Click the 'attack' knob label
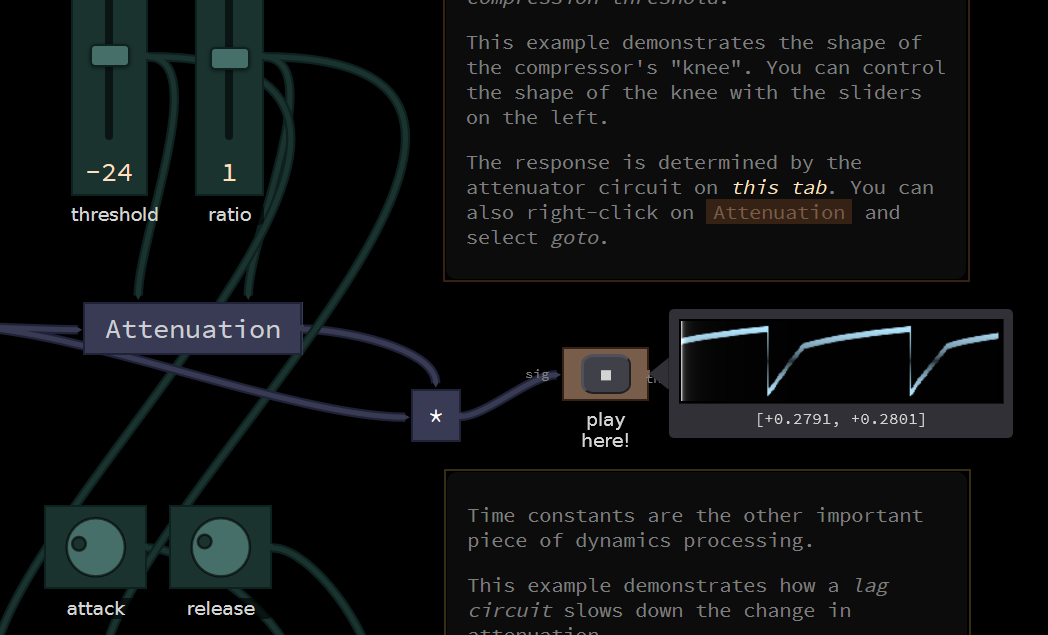The width and height of the screenshot is (1048, 635). (96, 609)
